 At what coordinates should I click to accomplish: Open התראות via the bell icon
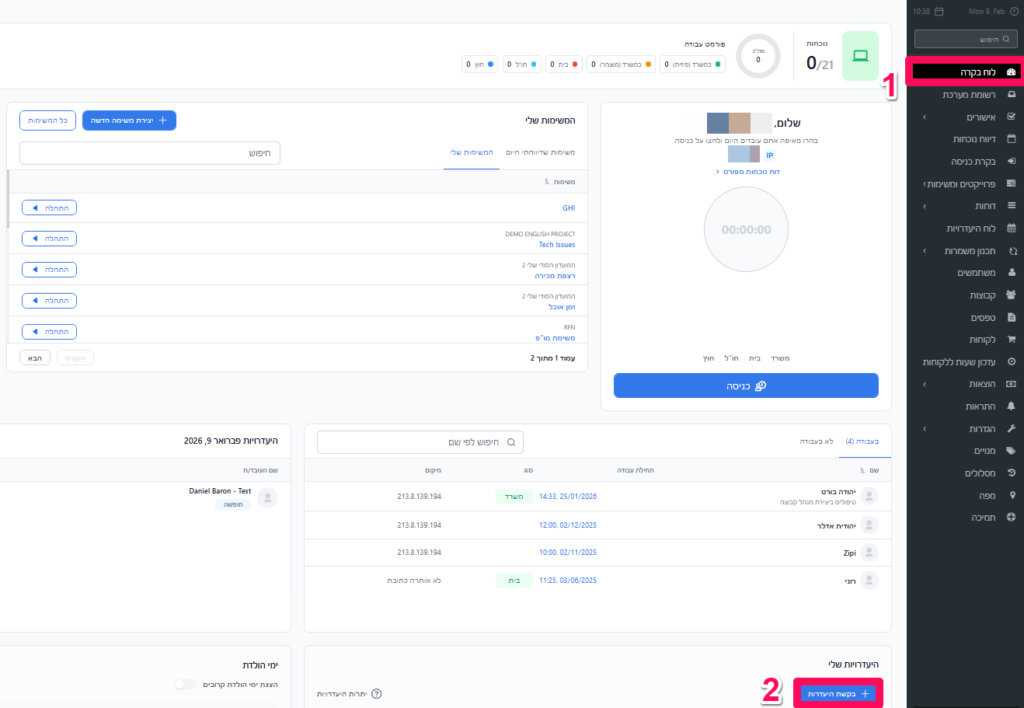[x=1012, y=406]
